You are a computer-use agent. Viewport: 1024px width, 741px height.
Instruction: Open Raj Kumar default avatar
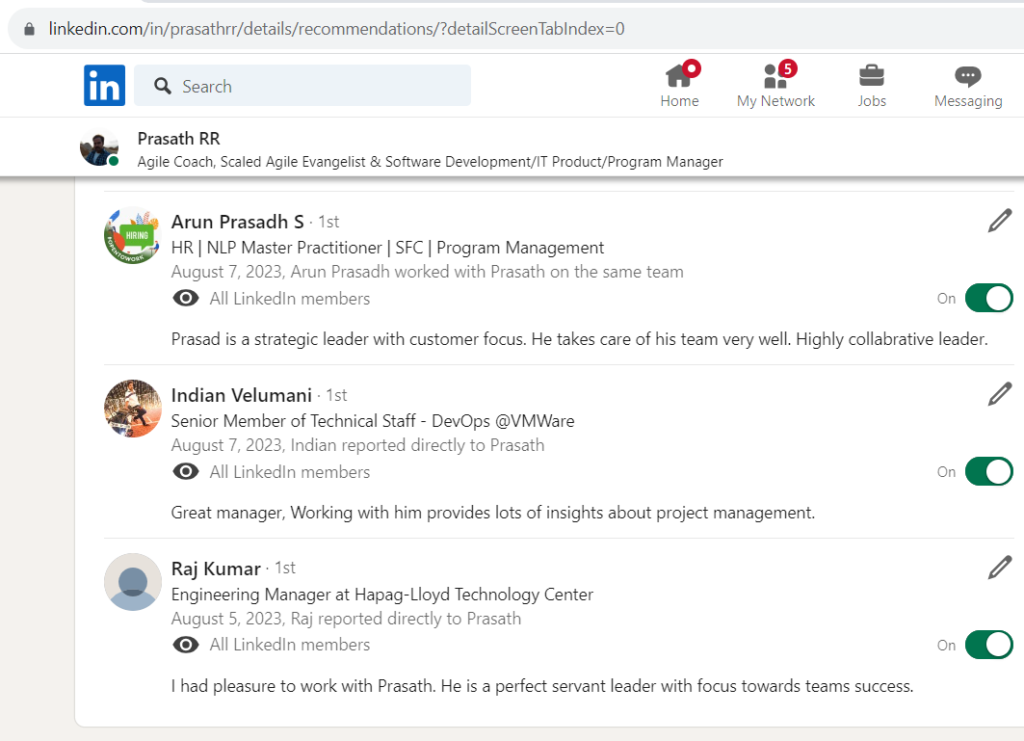133,582
